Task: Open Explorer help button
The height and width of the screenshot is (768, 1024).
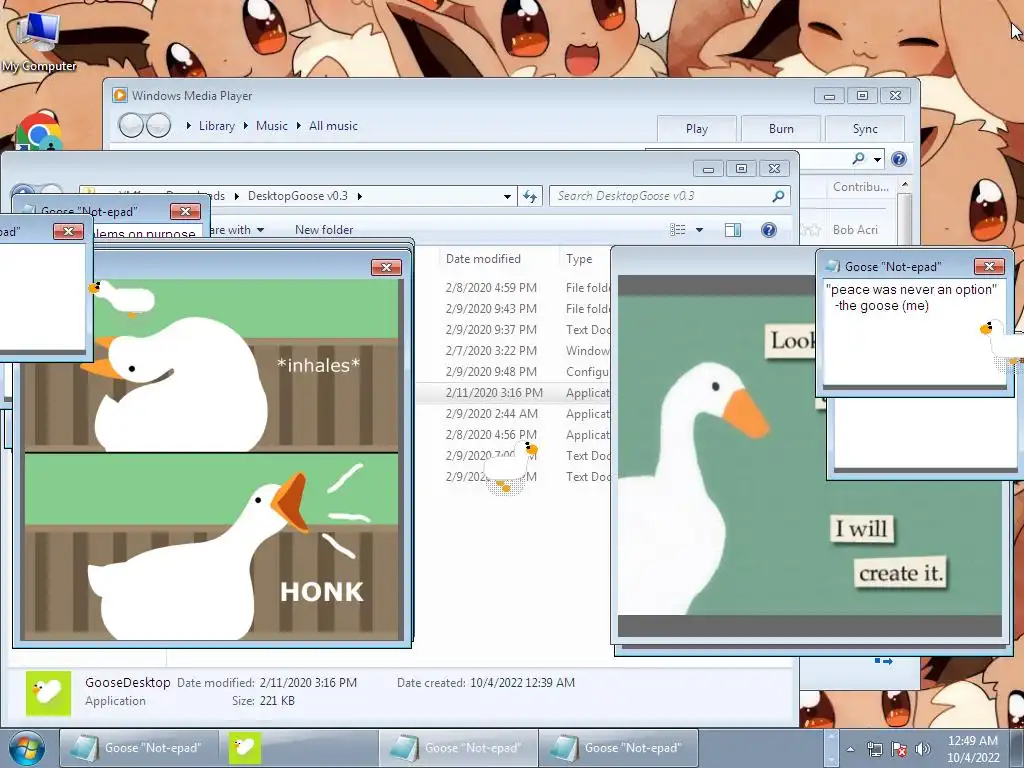Action: point(769,230)
